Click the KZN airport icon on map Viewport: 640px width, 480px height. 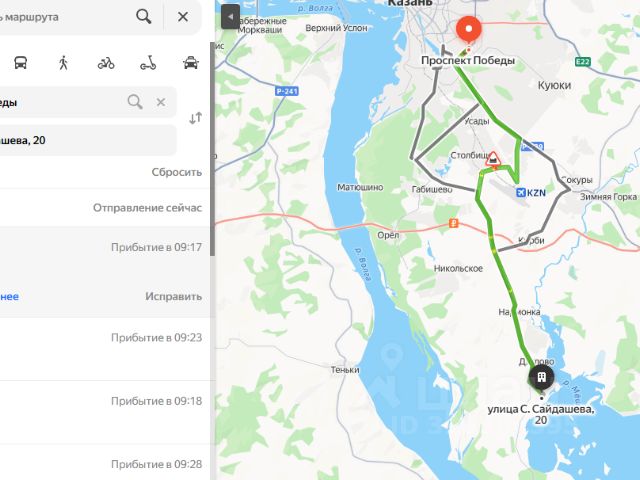[x=520, y=192]
